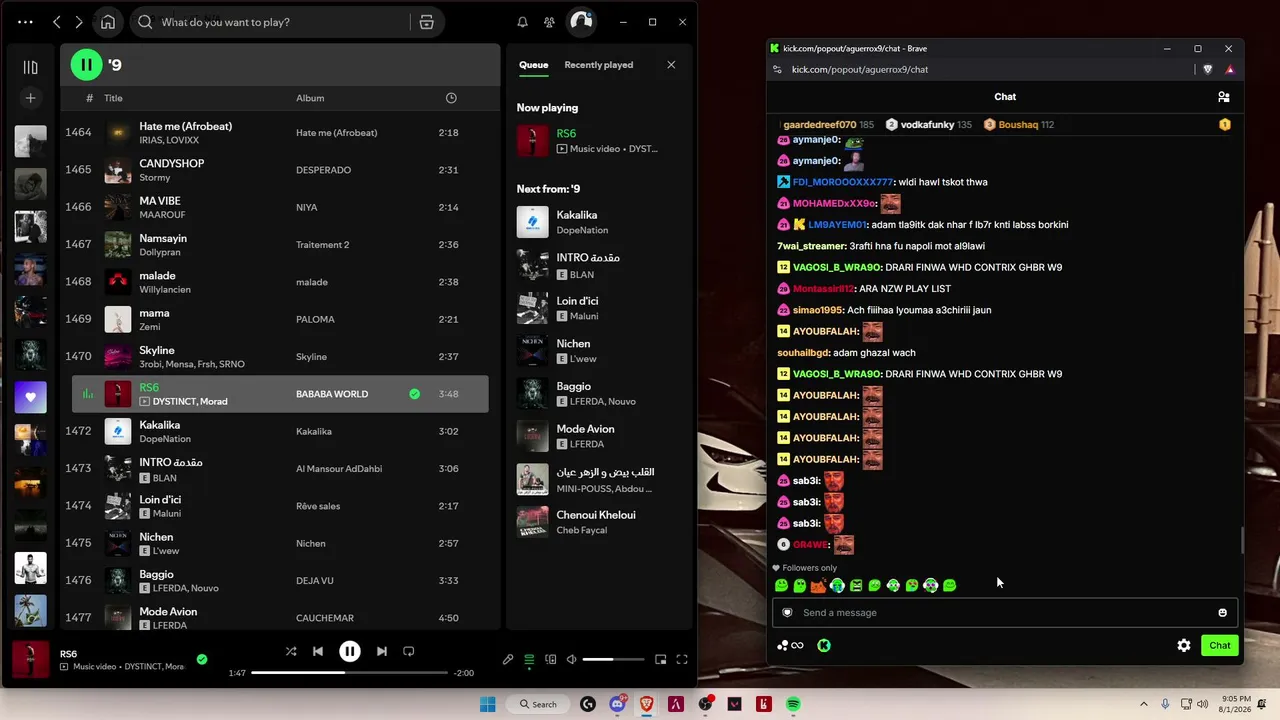Mute the Spotify volume

(x=571, y=659)
